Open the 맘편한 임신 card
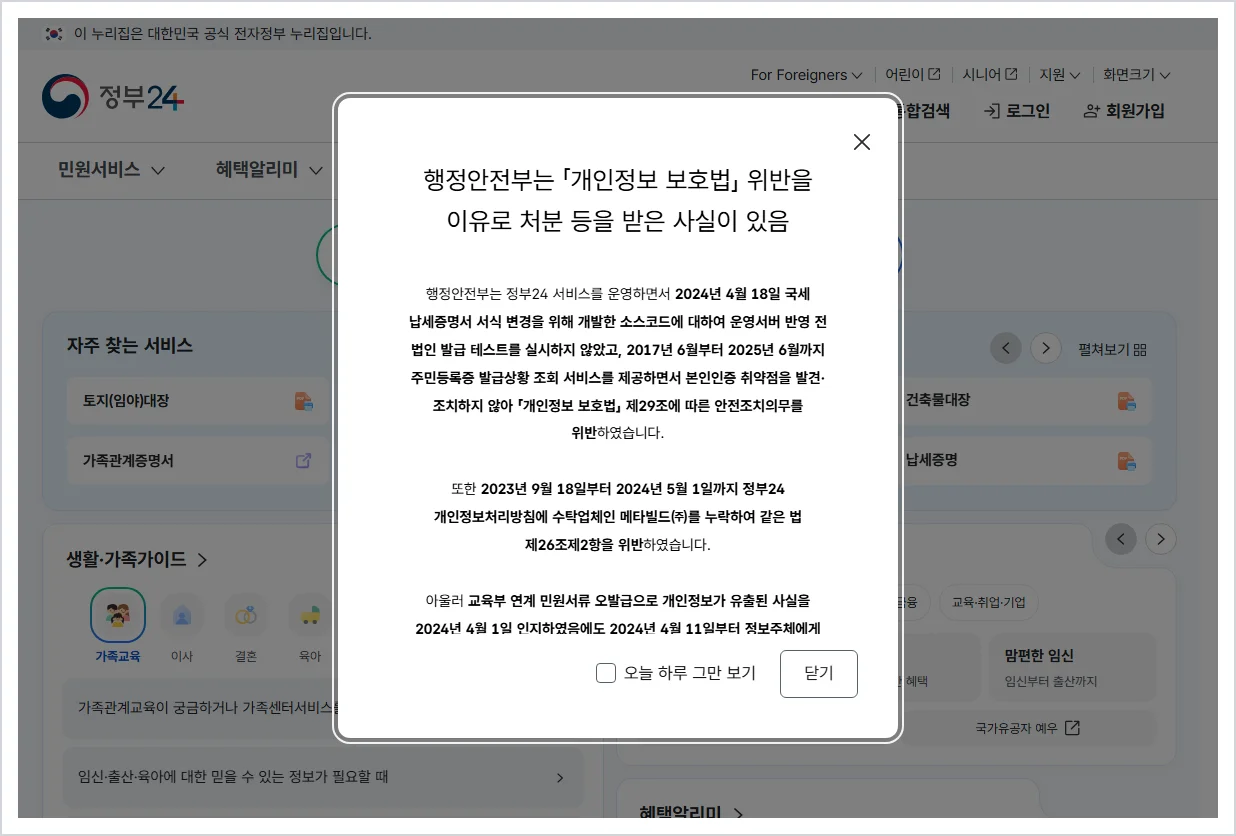This screenshot has height=836, width=1236. pos(1073,668)
